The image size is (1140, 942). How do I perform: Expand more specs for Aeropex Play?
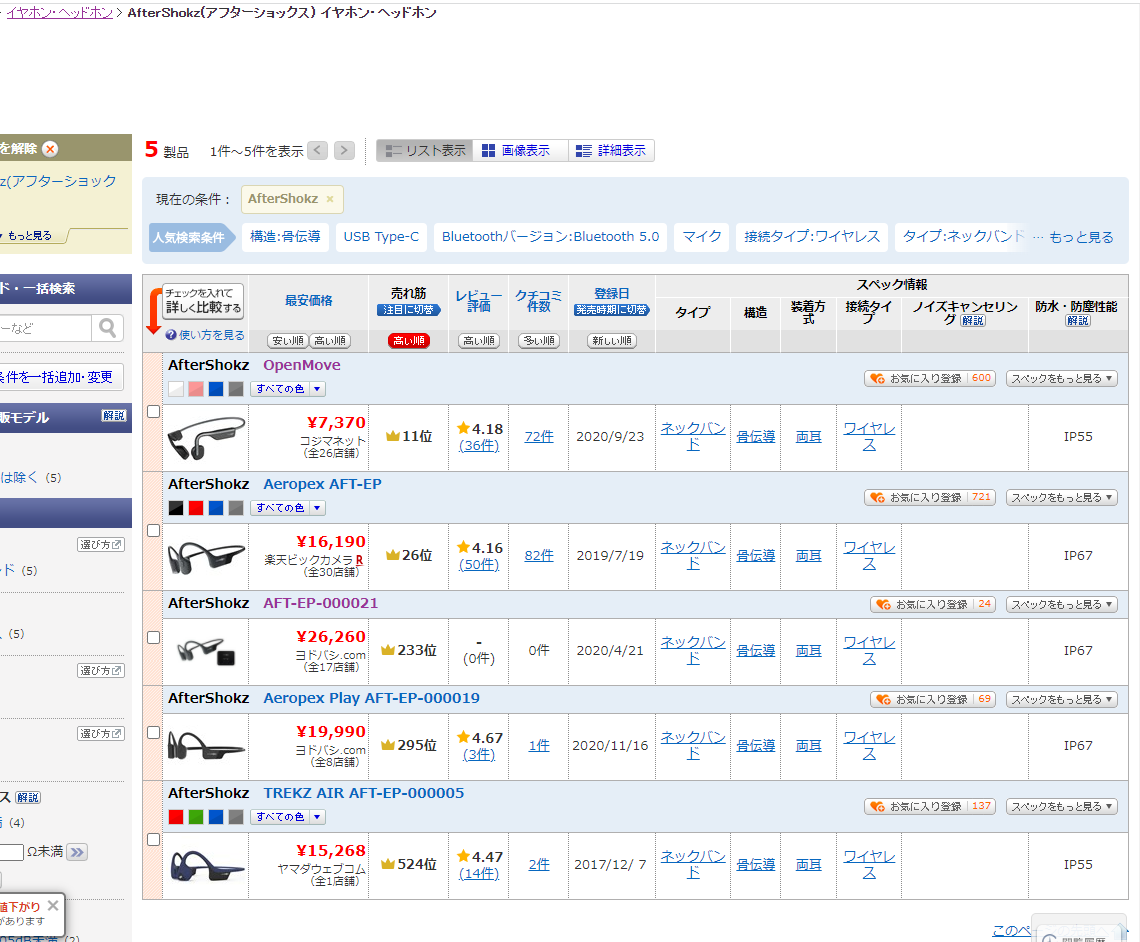tap(1061, 699)
